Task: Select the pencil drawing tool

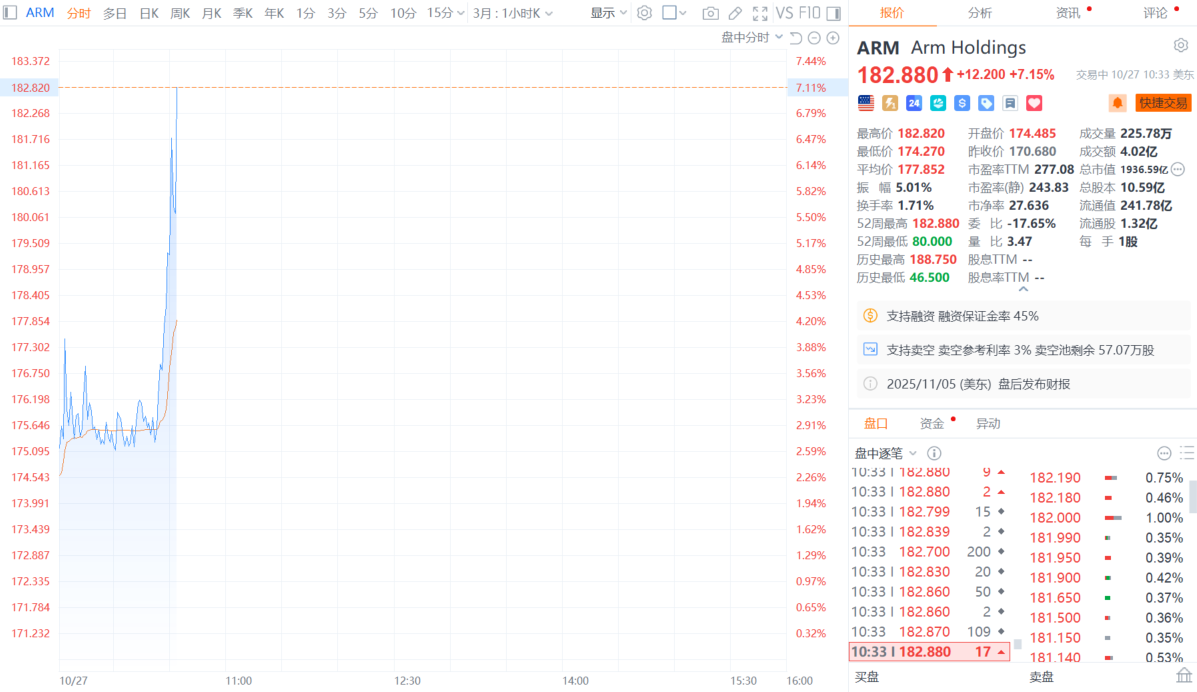Action: click(735, 13)
